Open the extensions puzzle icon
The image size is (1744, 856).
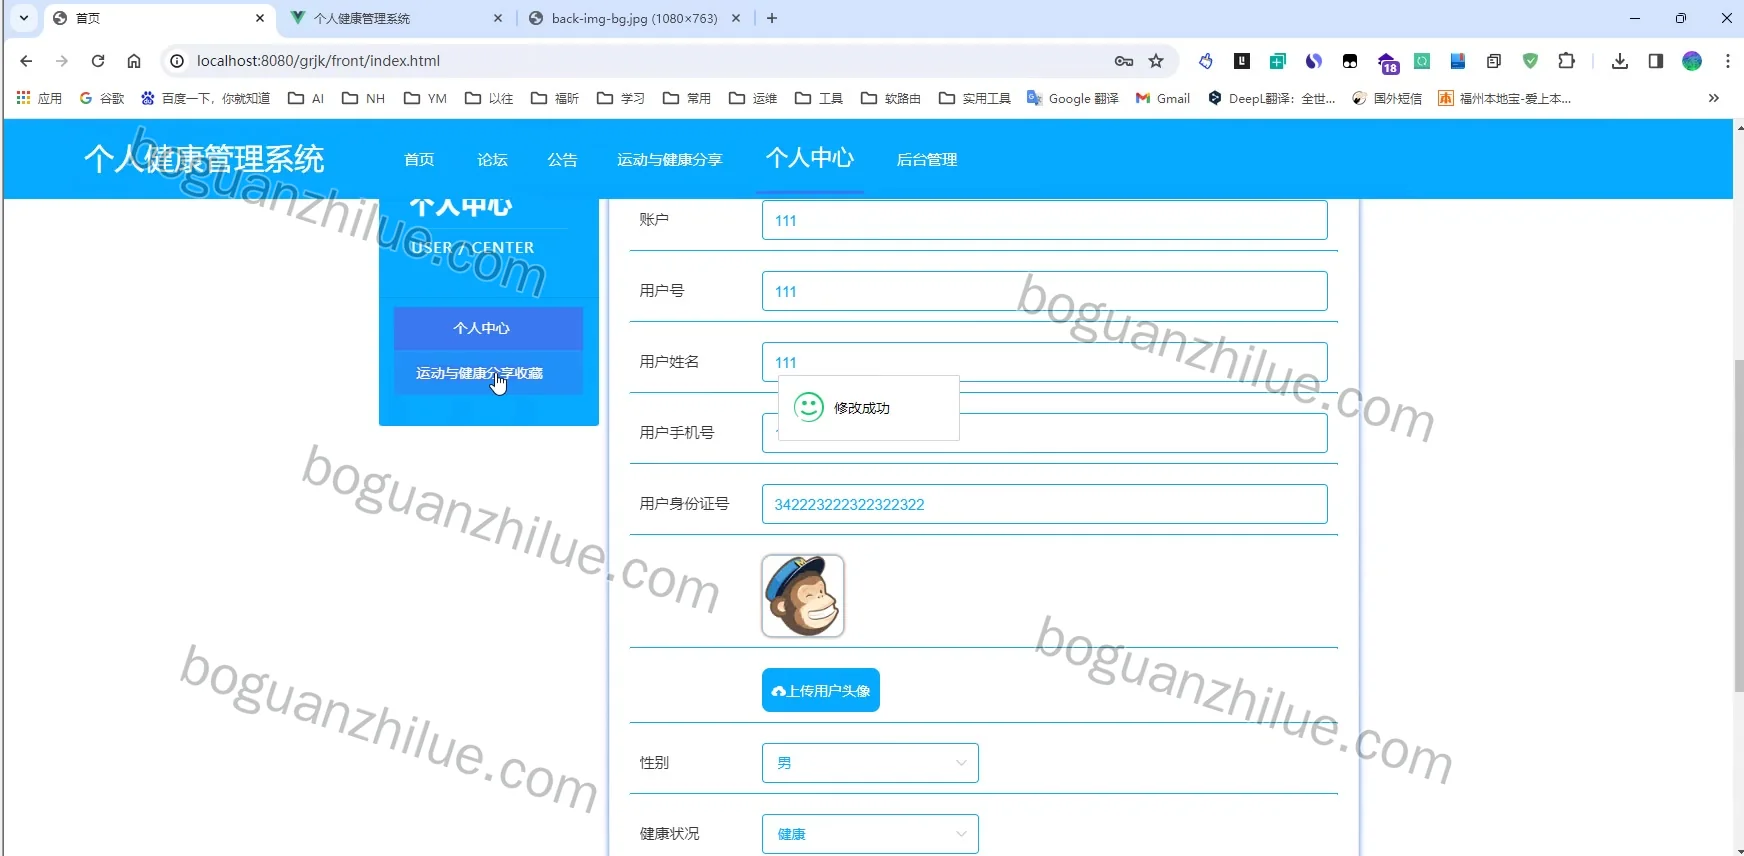[x=1567, y=61]
